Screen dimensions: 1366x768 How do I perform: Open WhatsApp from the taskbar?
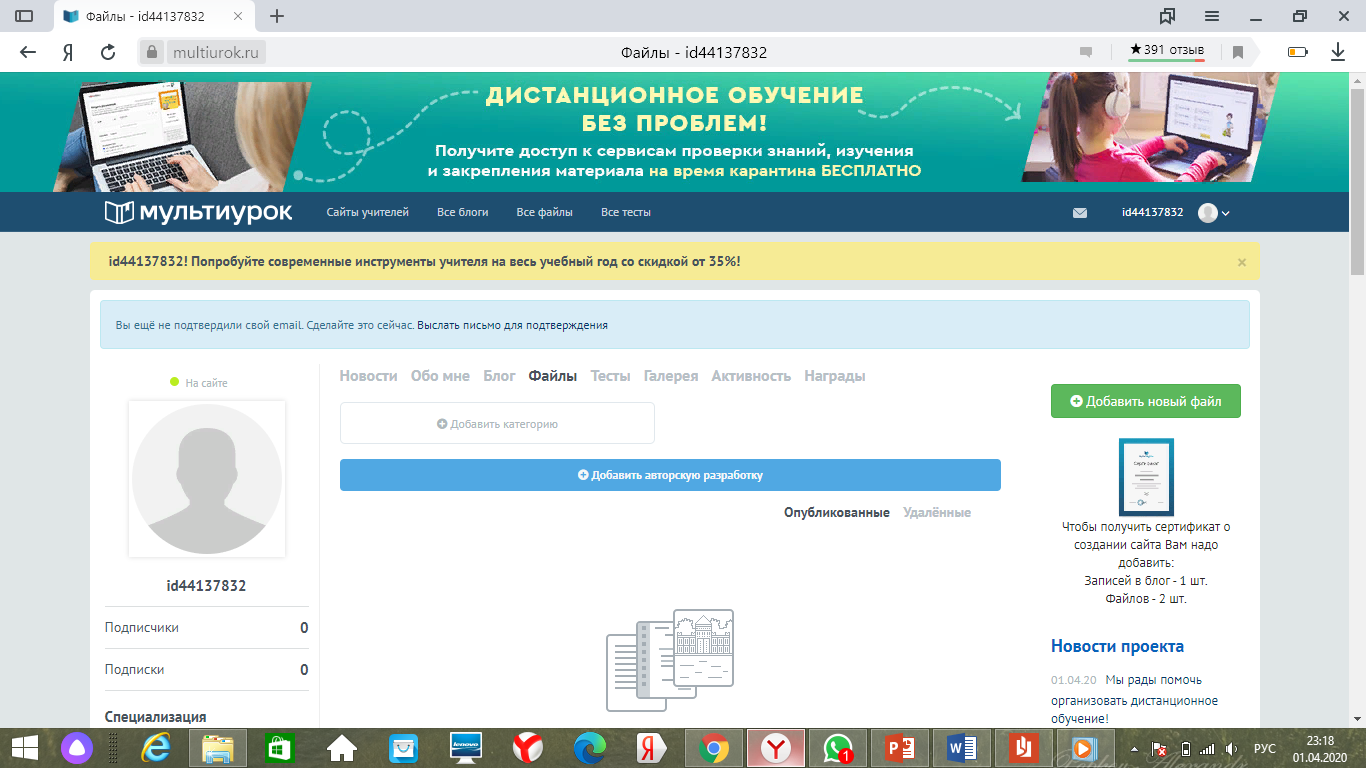pos(837,747)
